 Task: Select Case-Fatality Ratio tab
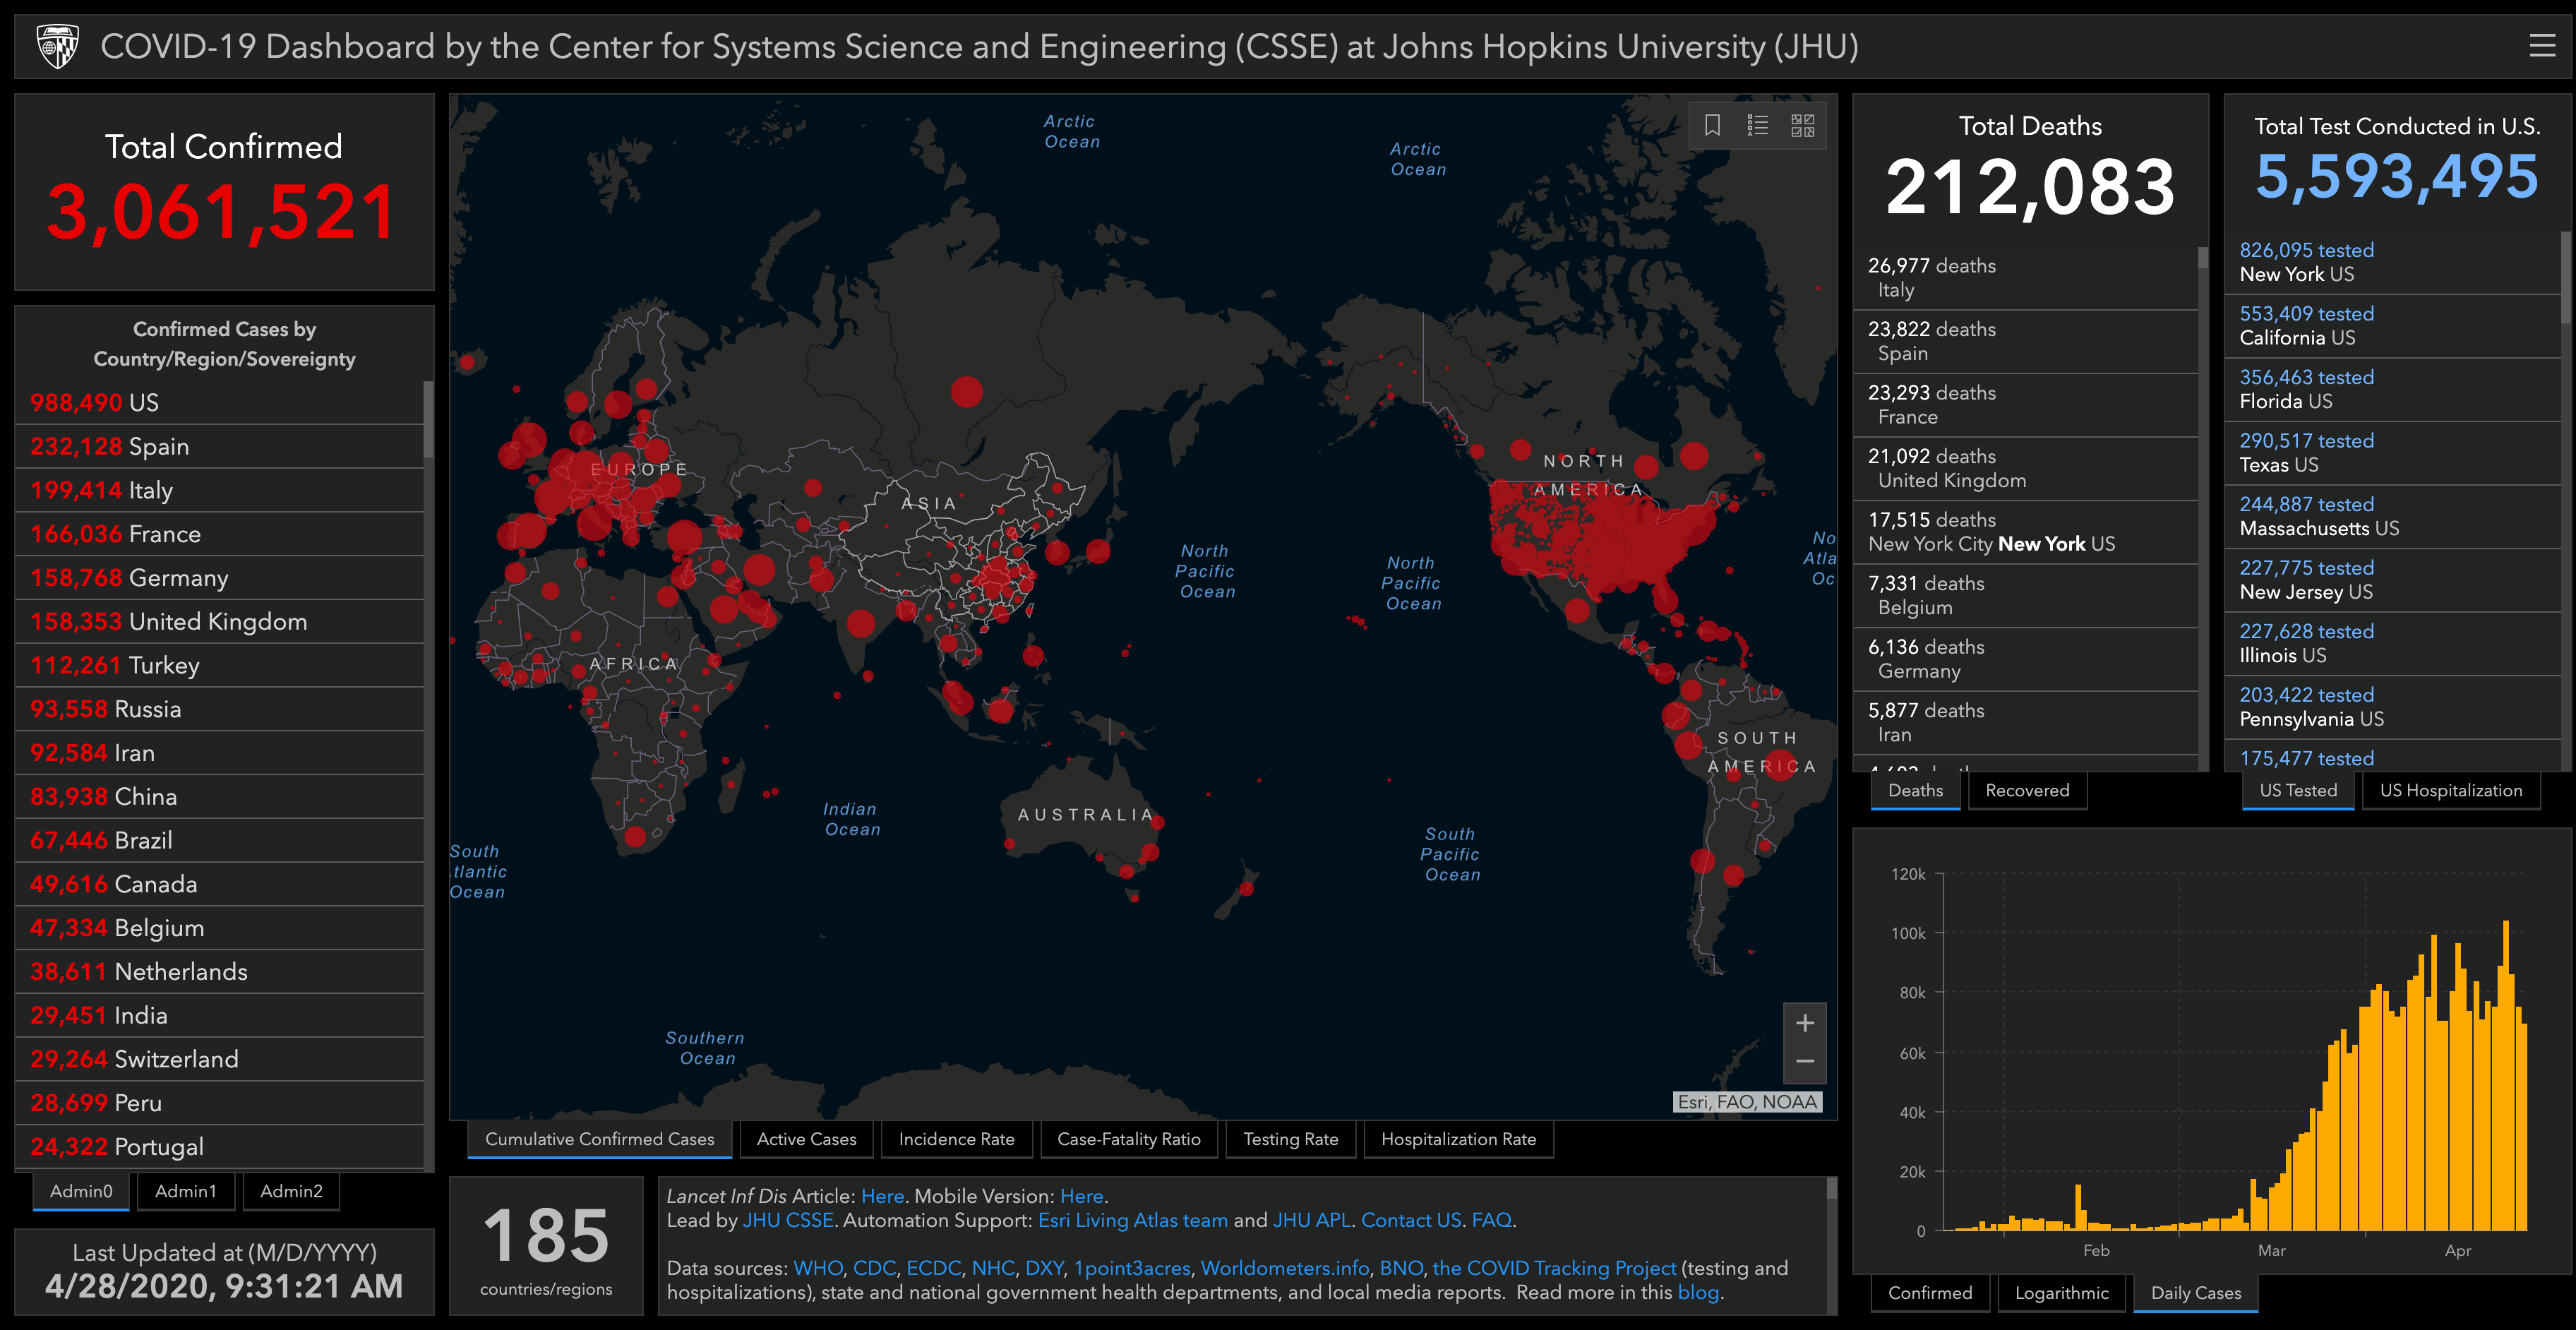pos(1128,1139)
